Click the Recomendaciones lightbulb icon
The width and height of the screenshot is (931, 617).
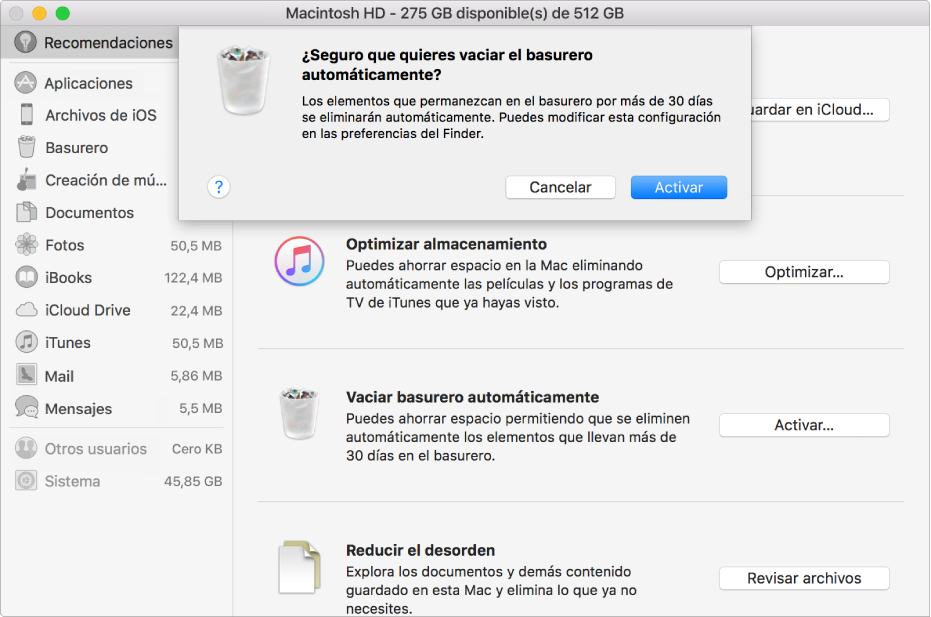tap(26, 42)
